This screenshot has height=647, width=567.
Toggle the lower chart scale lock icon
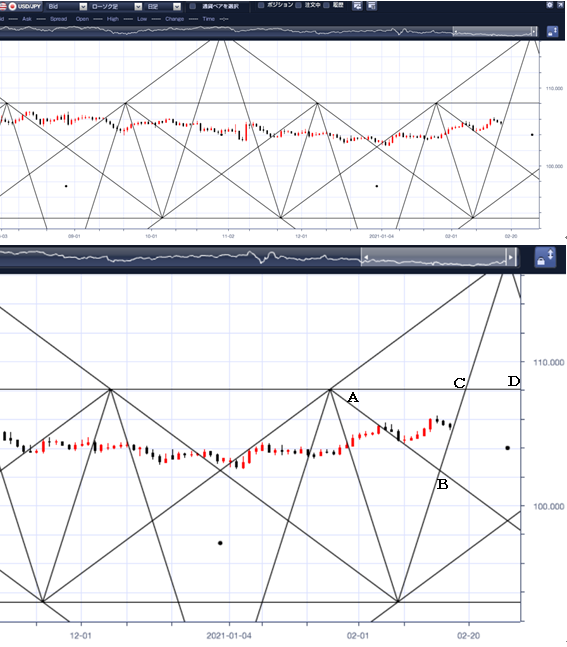[x=545, y=257]
